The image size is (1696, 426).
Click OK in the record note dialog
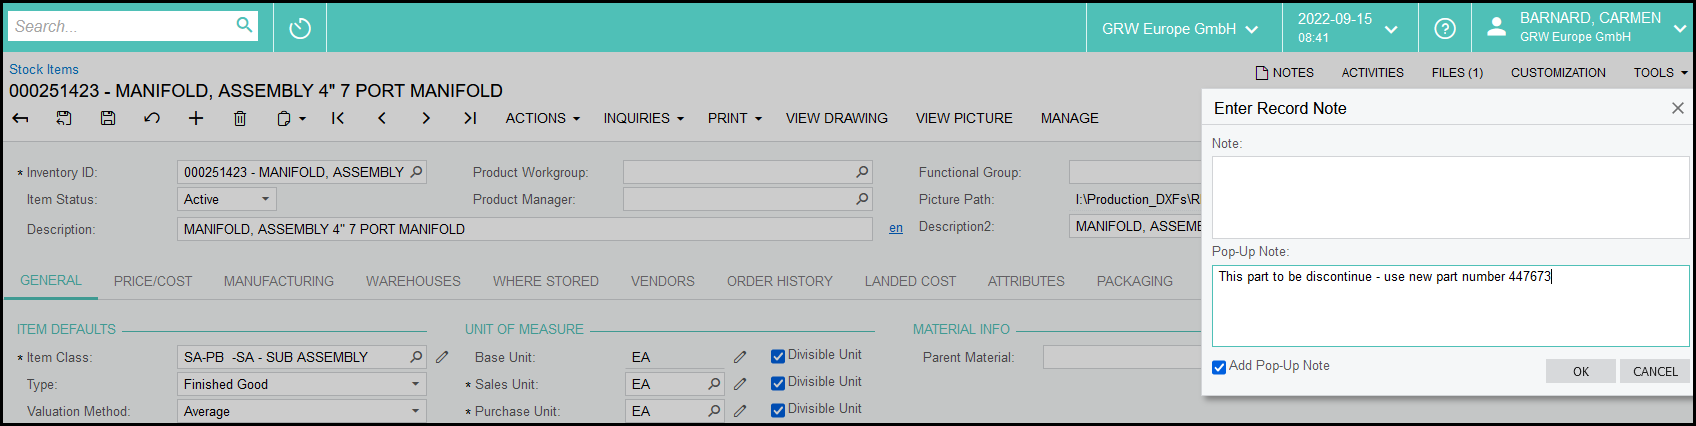point(1580,371)
